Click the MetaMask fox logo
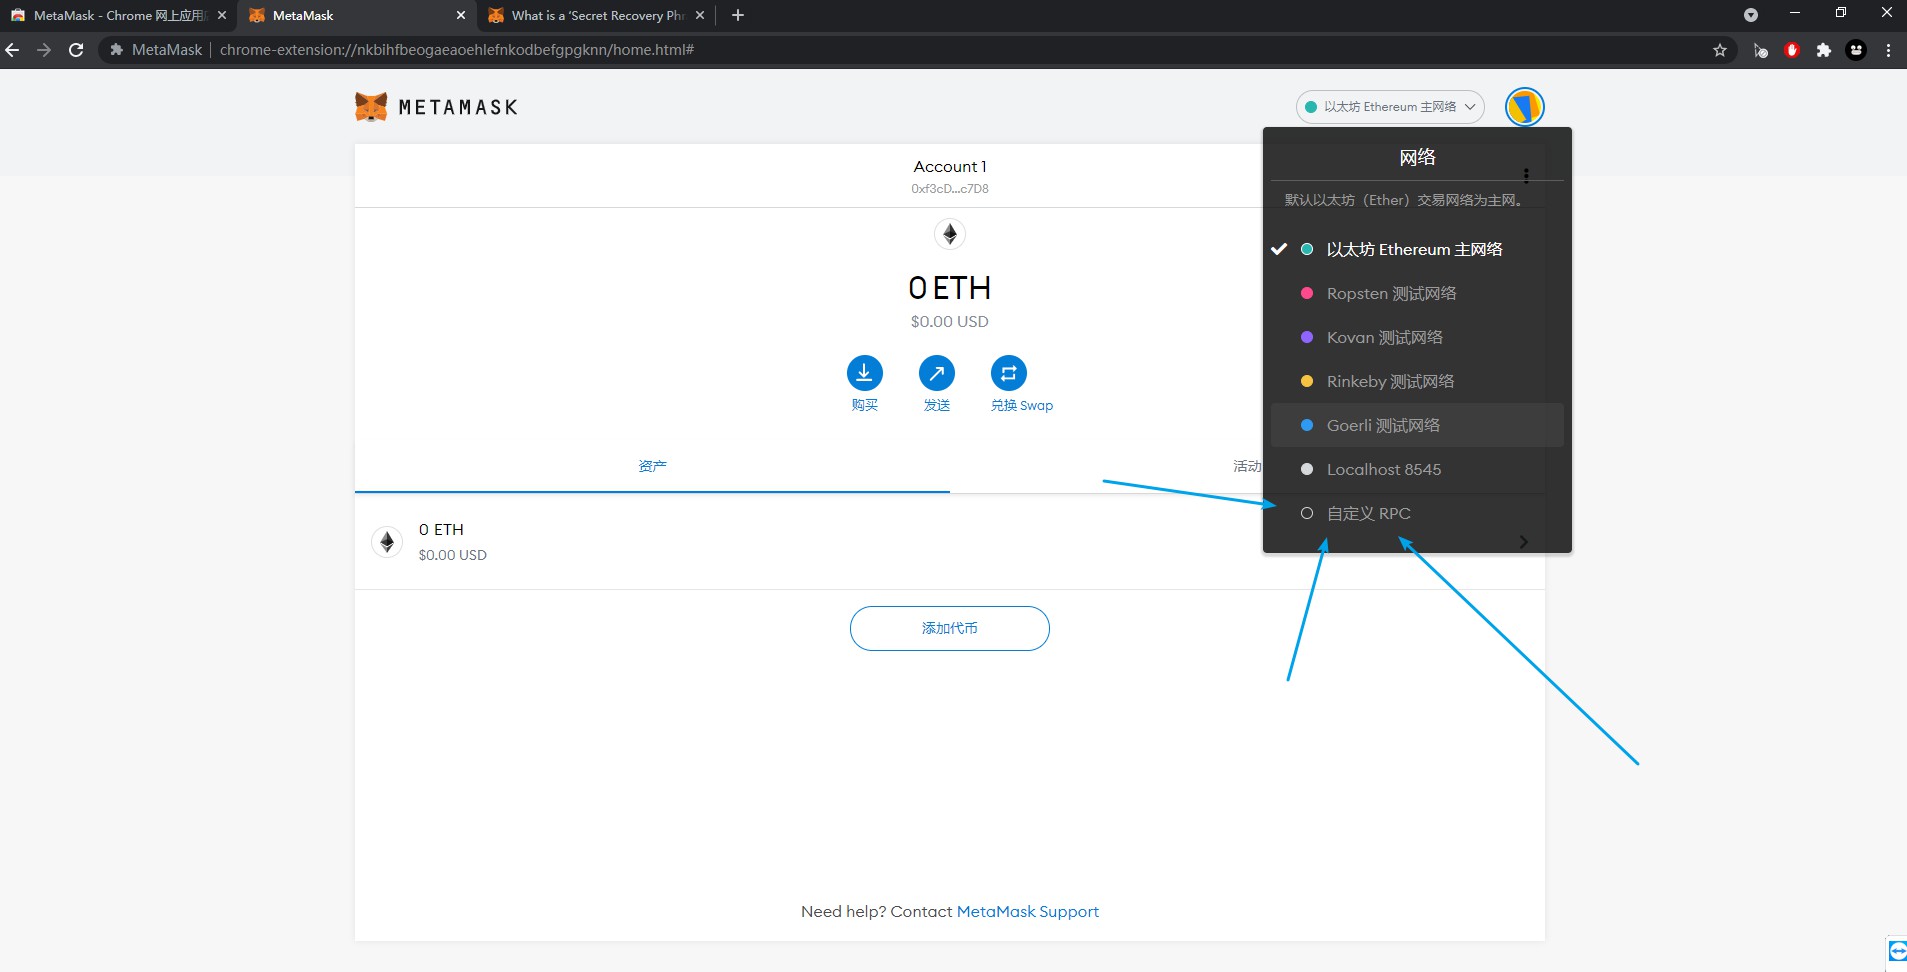Screen dimensions: 1907x972 371,107
